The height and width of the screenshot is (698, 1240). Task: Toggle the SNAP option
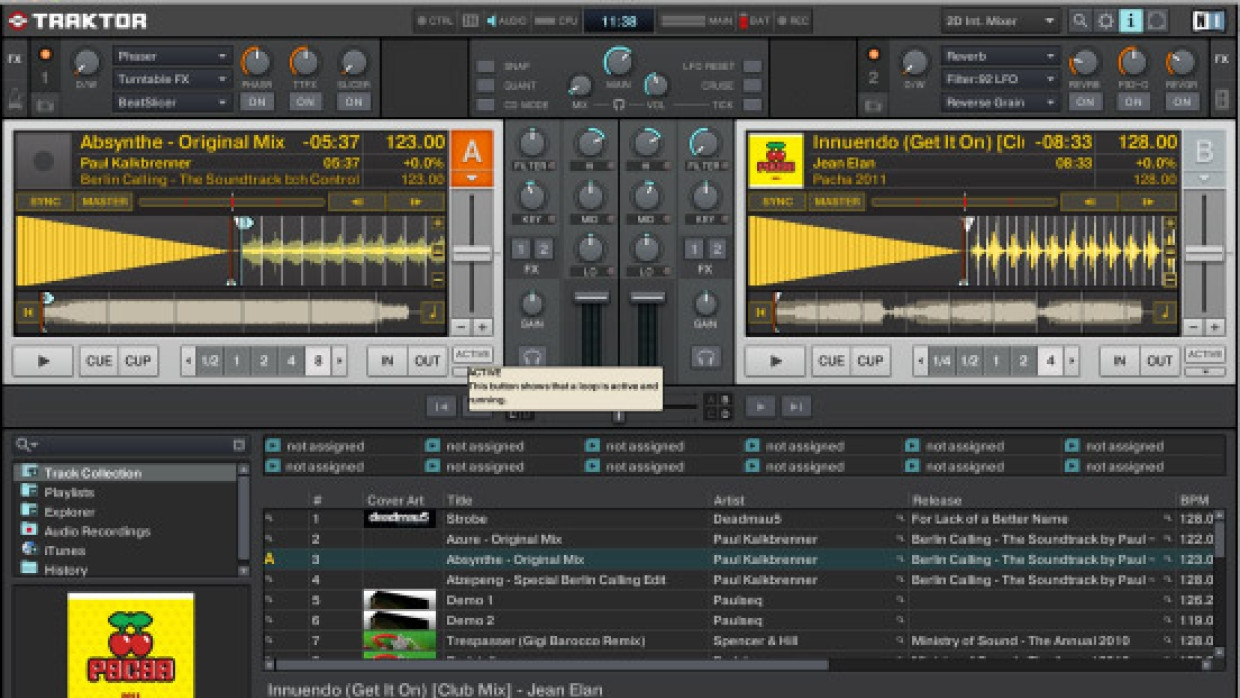point(485,66)
